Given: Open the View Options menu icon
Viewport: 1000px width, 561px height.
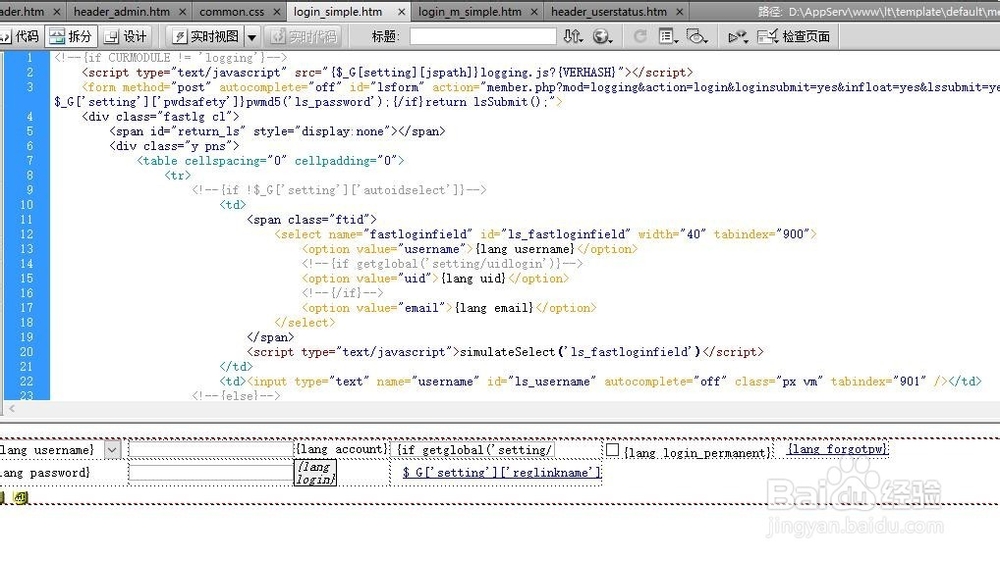Looking at the screenshot, I should click(x=668, y=36).
